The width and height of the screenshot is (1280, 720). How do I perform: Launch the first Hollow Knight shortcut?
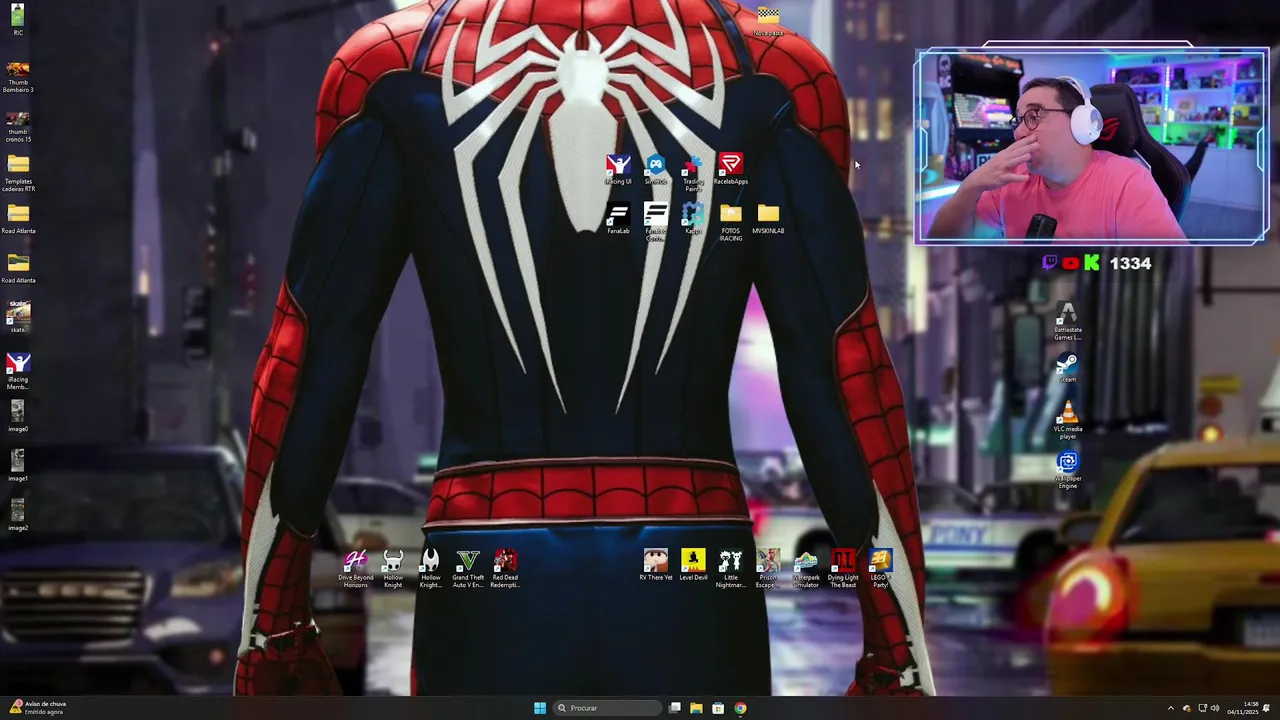(x=393, y=569)
